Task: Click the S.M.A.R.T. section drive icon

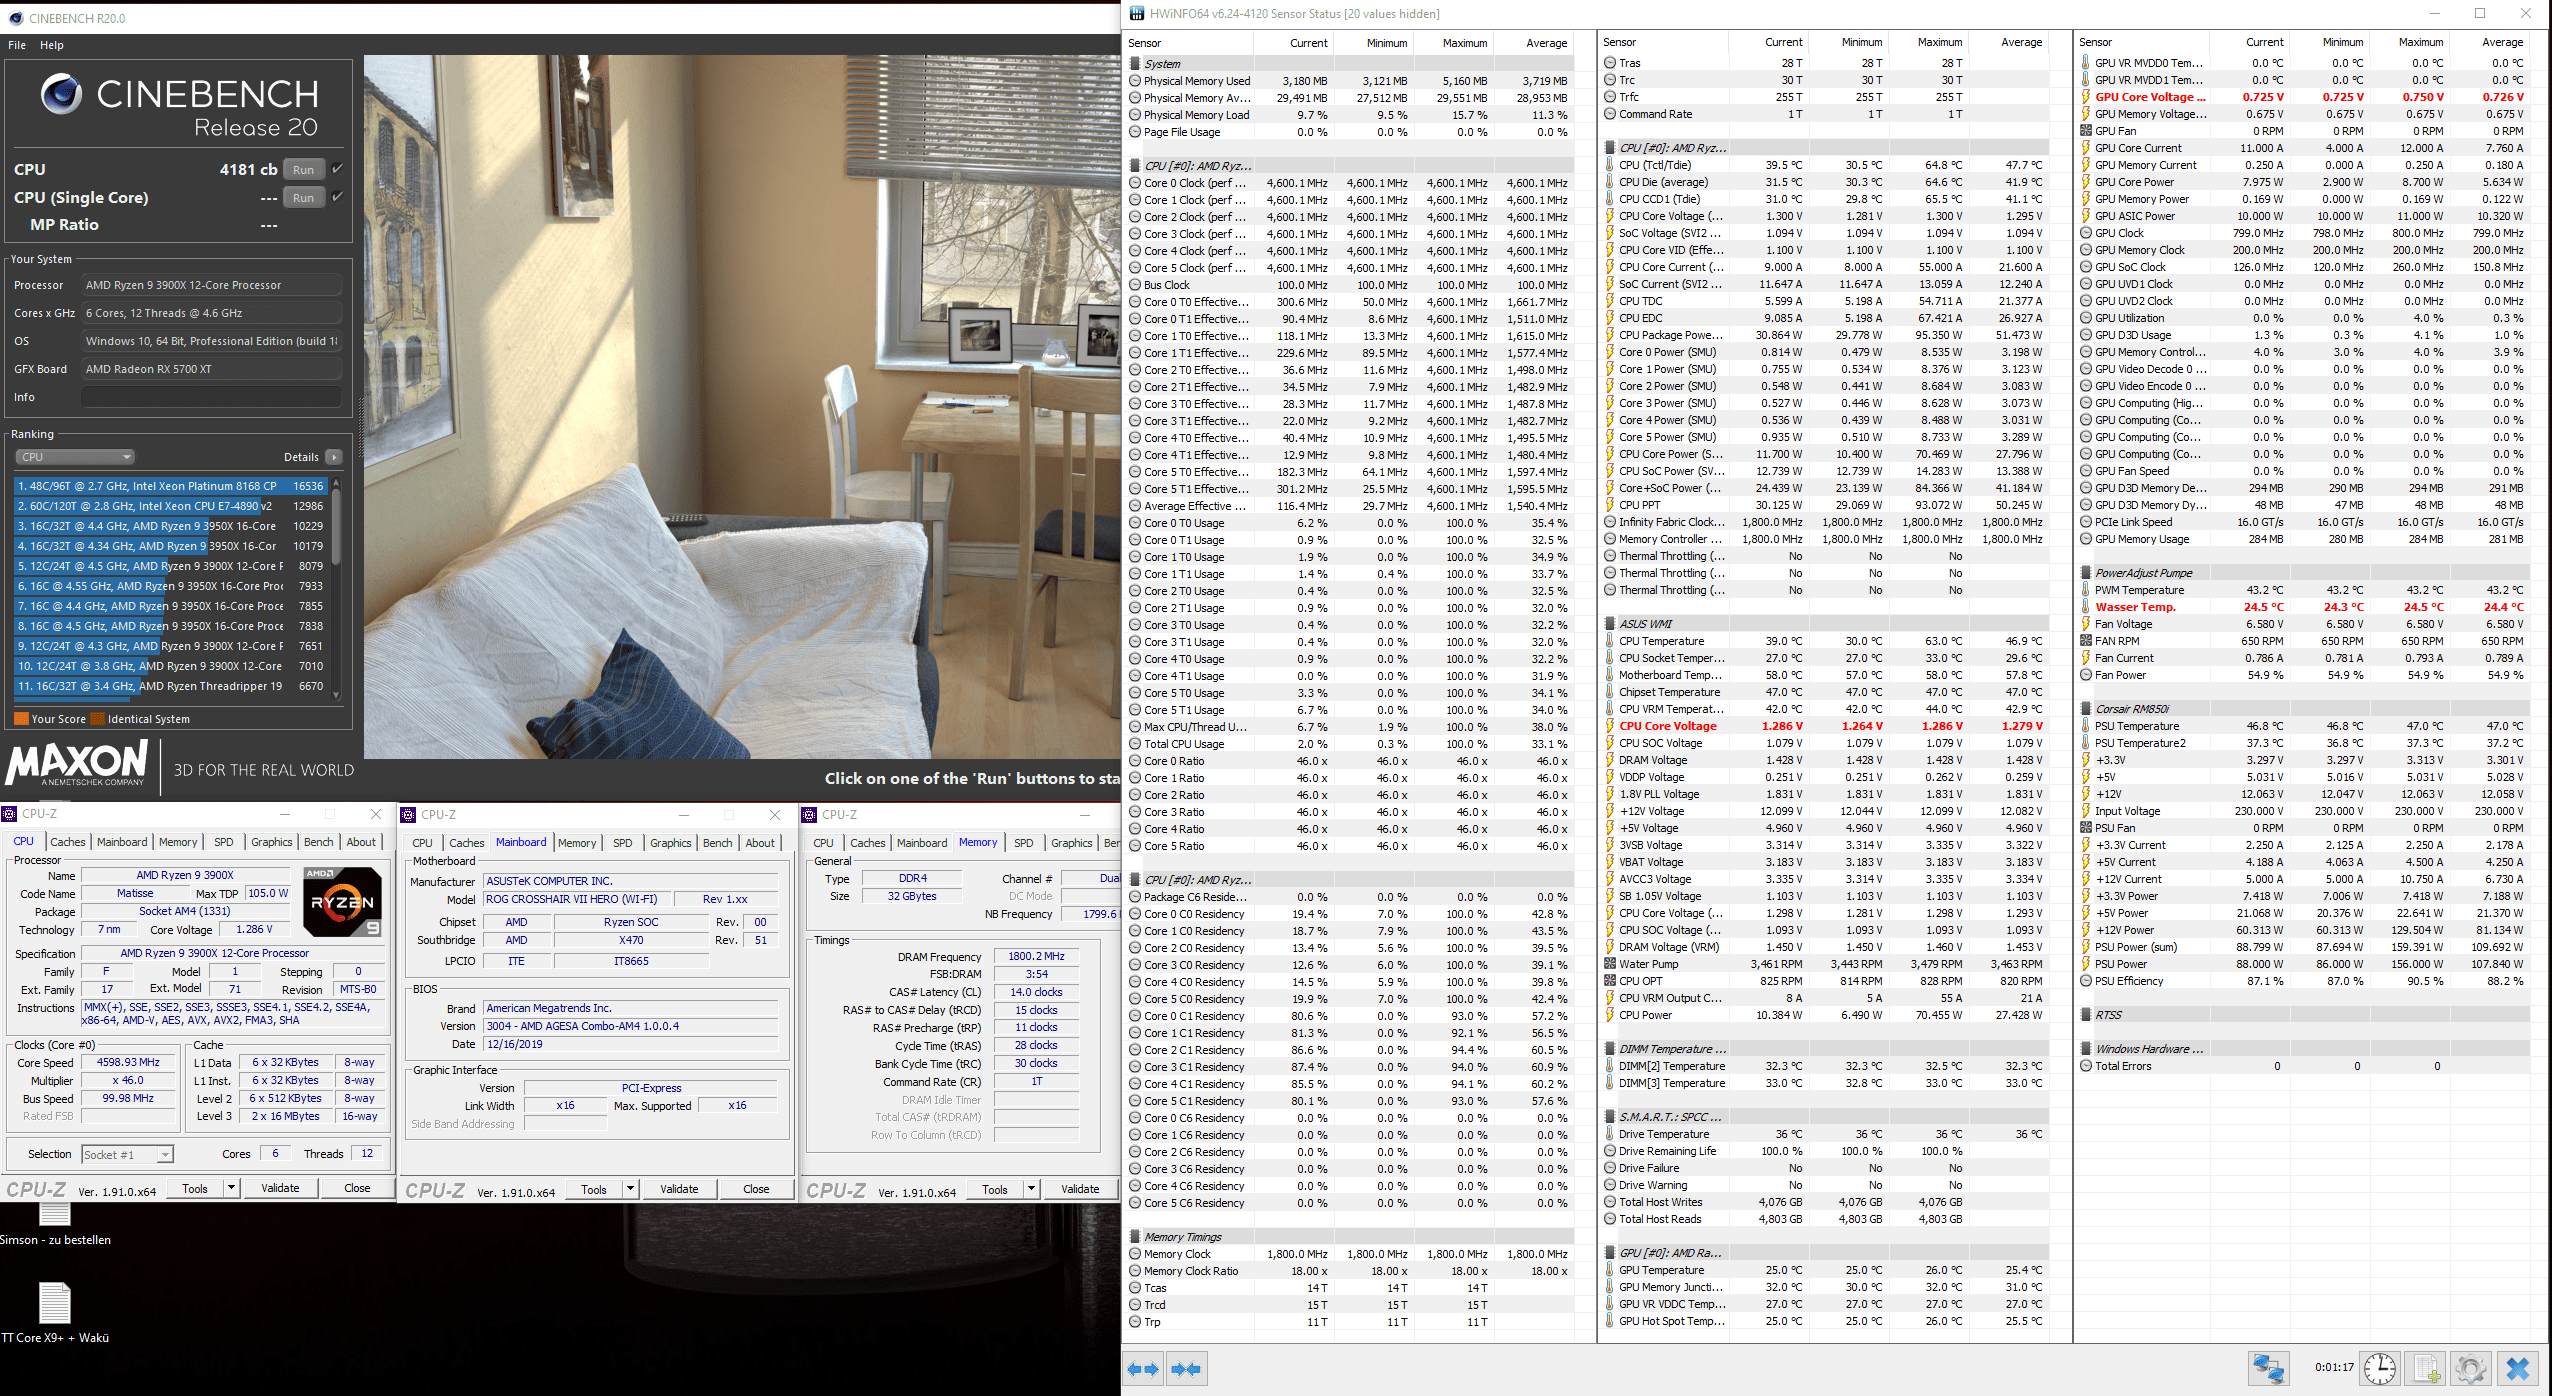Action: pos(1610,1117)
